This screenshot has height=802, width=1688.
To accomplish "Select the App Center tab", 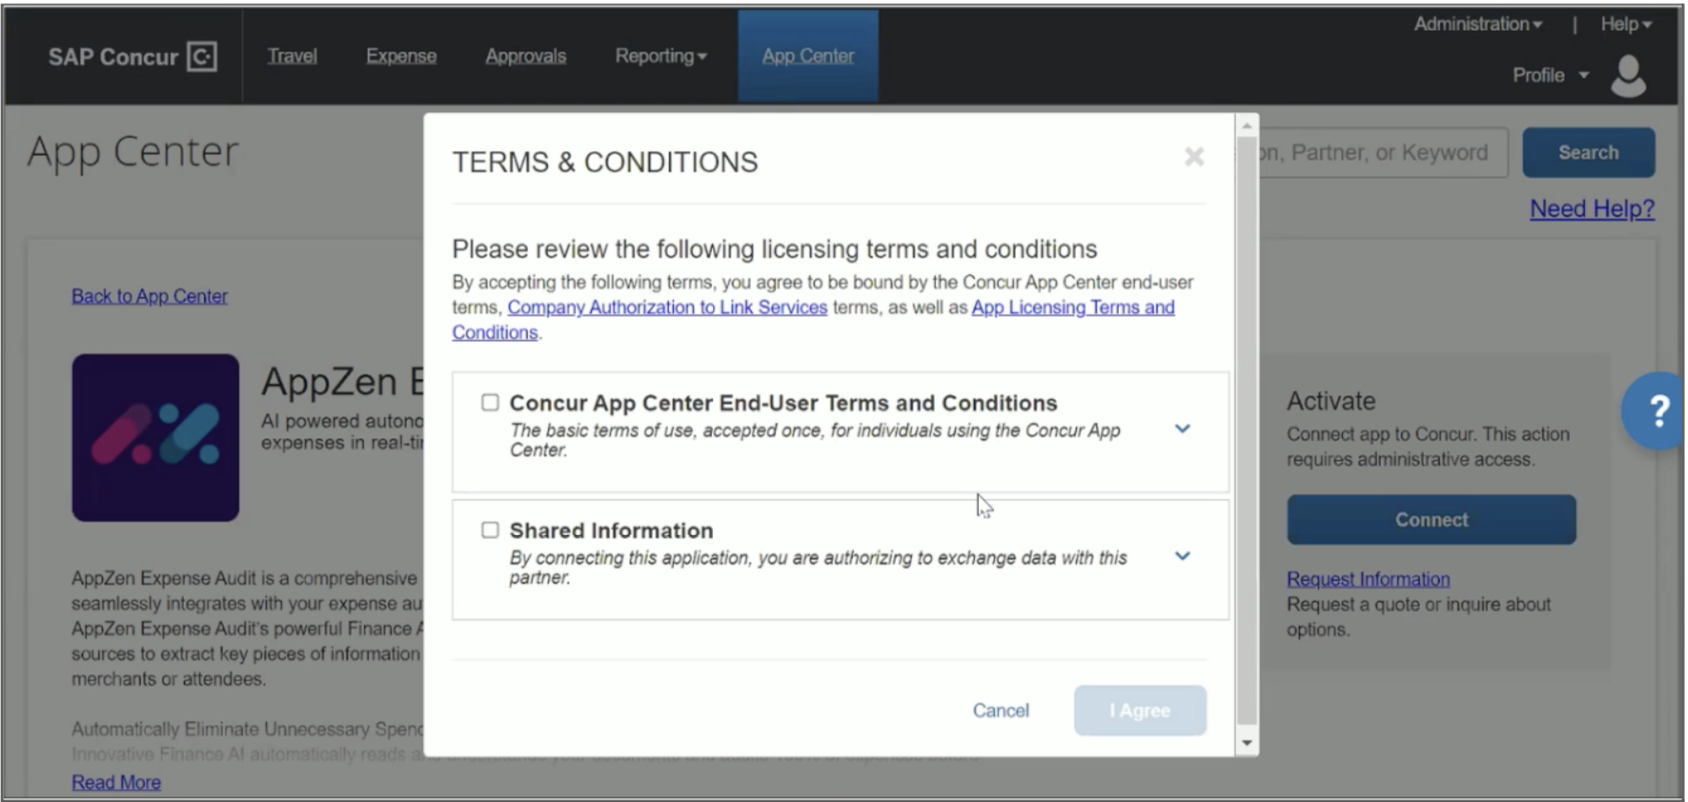I will 808,56.
